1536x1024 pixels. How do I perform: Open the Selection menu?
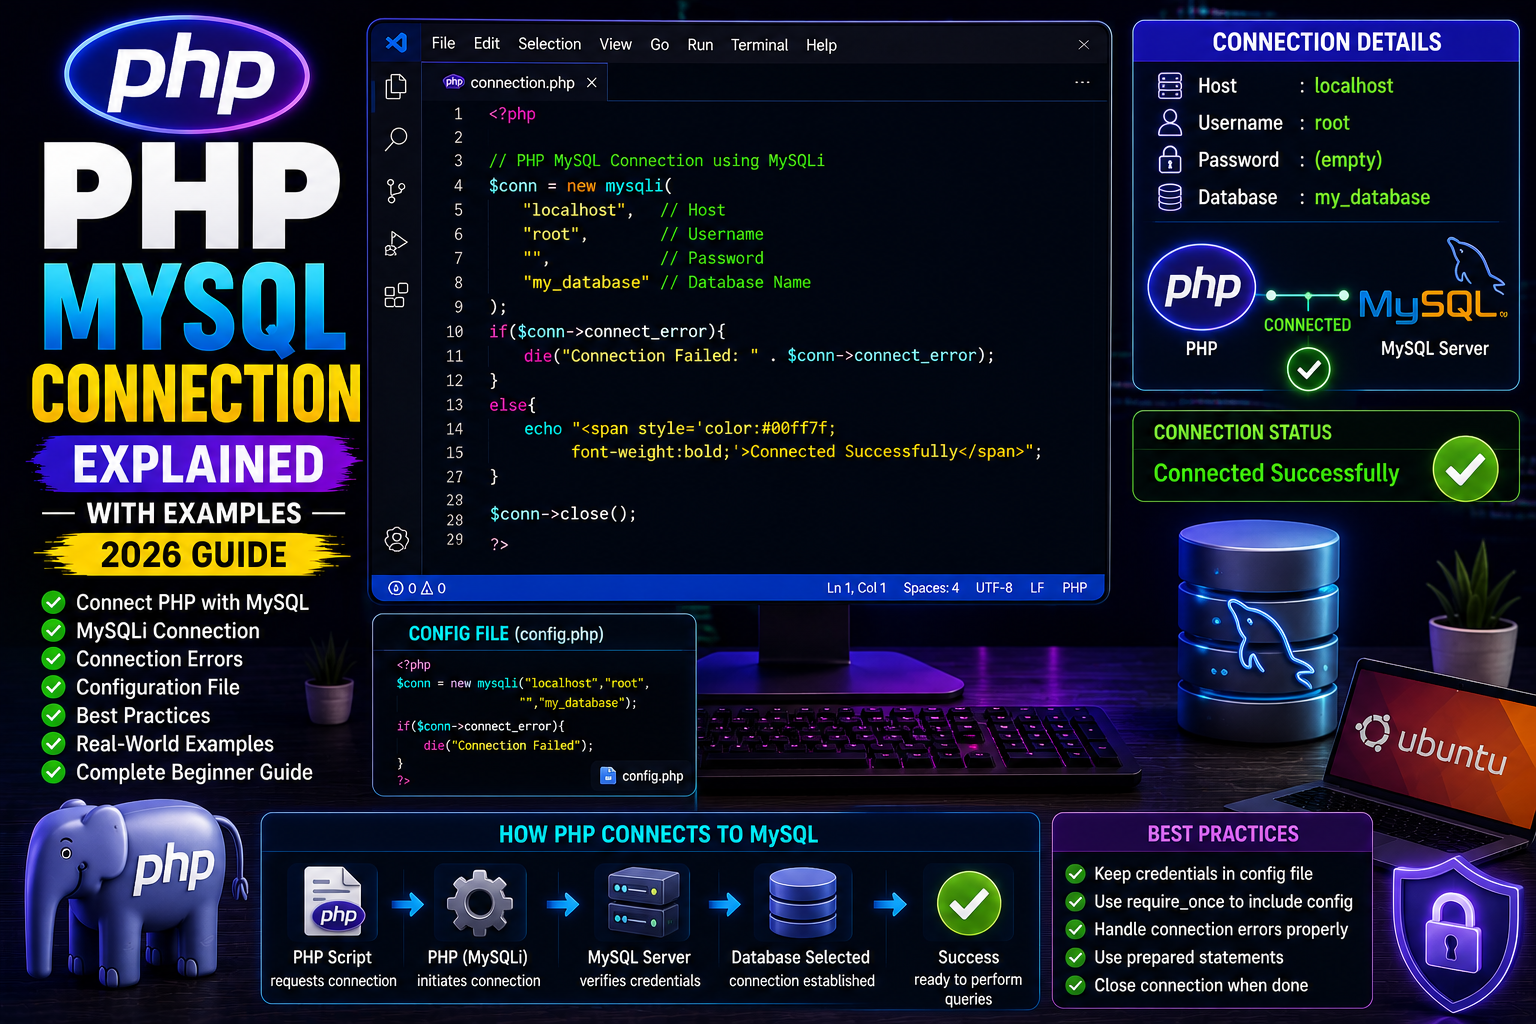coord(549,44)
